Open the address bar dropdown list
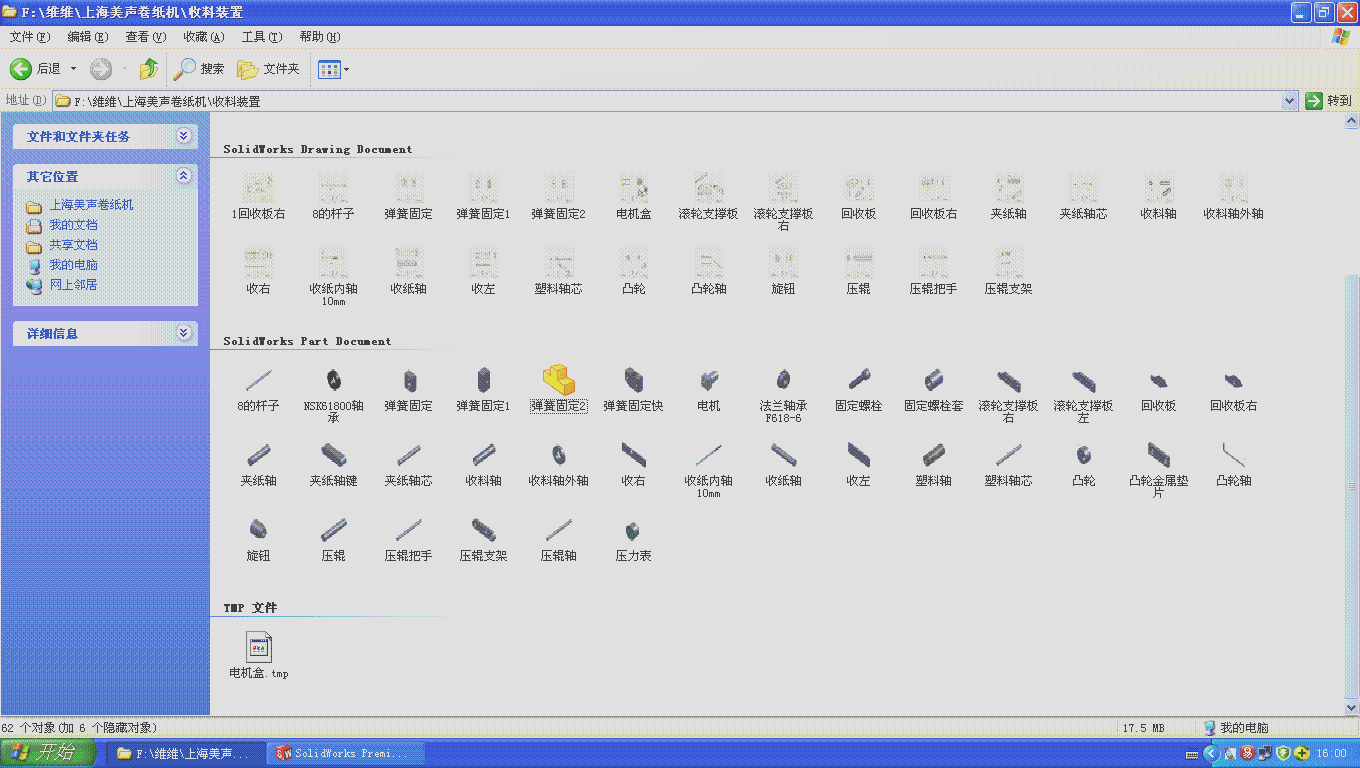This screenshot has height=768, width=1360. (x=1290, y=101)
